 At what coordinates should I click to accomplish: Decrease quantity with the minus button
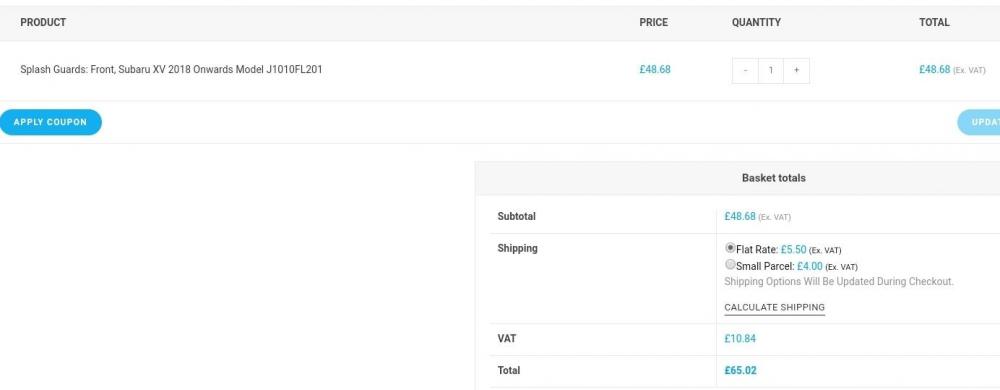745,71
